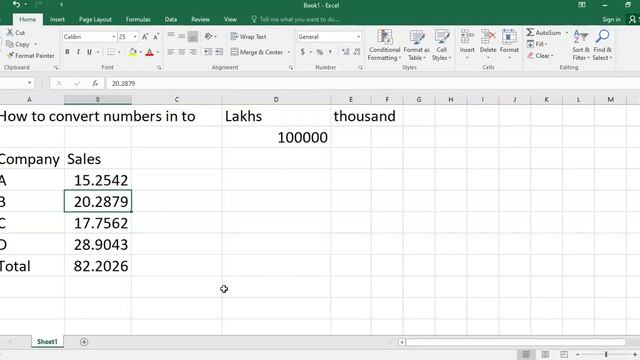The height and width of the screenshot is (360, 640).
Task: Open Cell Styles gallery
Action: coord(441,45)
